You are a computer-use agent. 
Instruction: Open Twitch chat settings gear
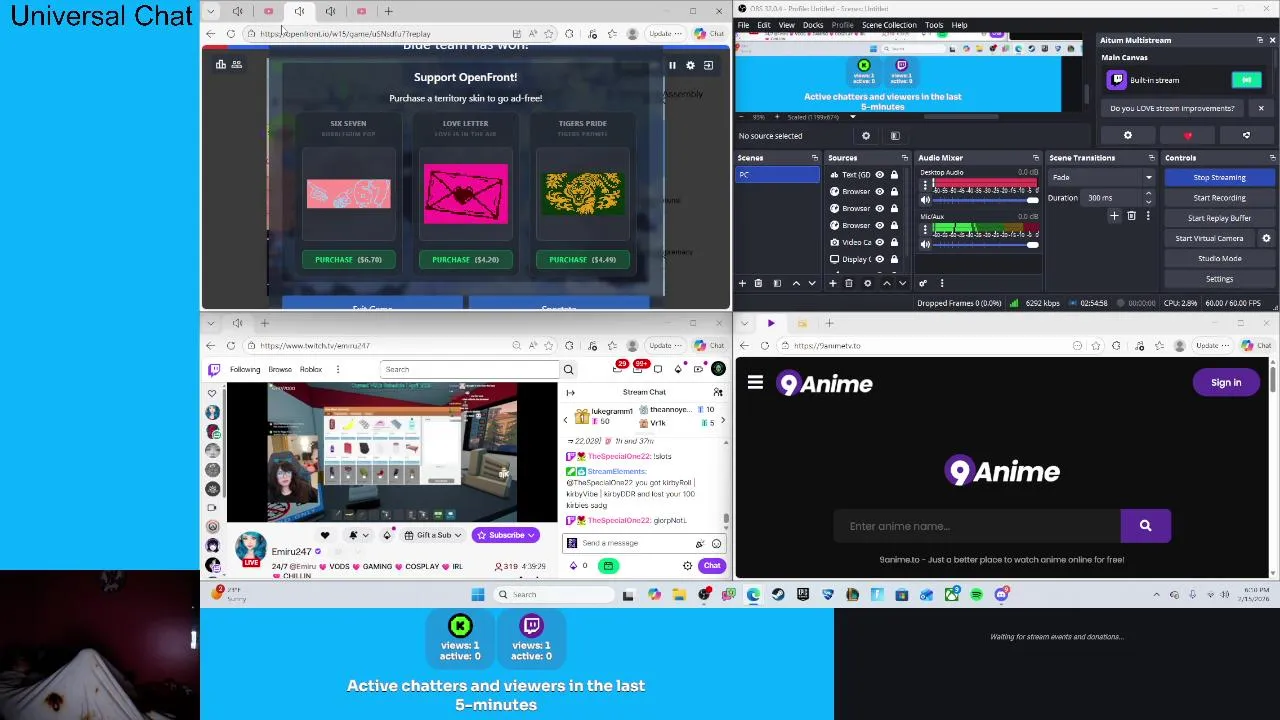(x=687, y=567)
